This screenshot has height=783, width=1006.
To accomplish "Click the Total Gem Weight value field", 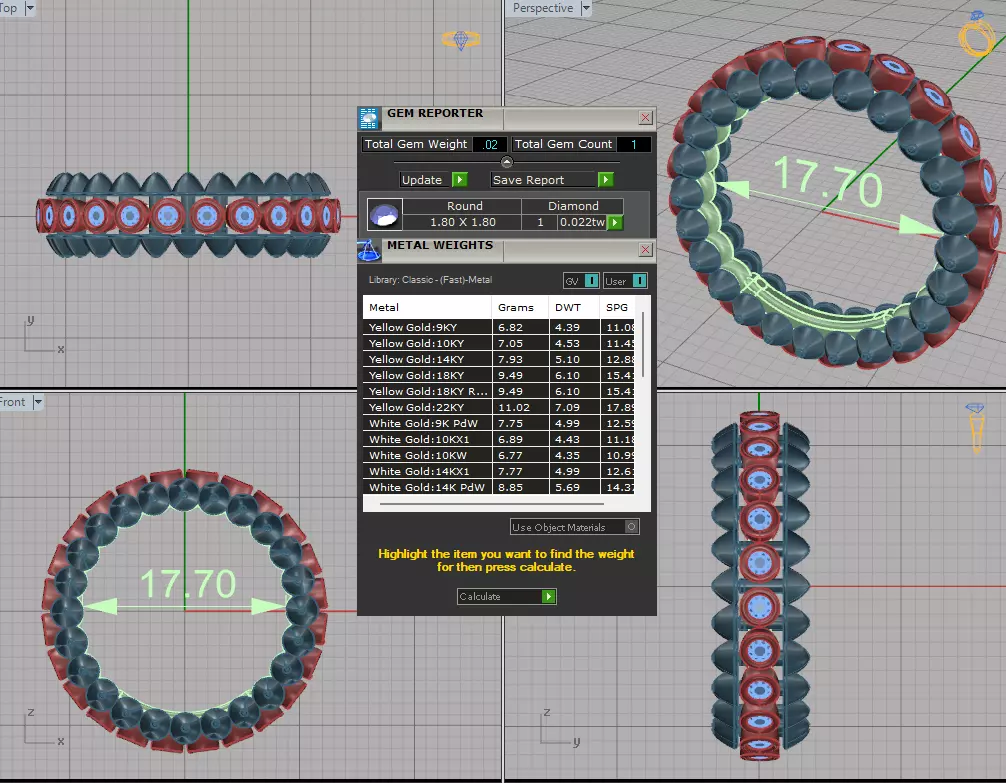I will click(490, 144).
